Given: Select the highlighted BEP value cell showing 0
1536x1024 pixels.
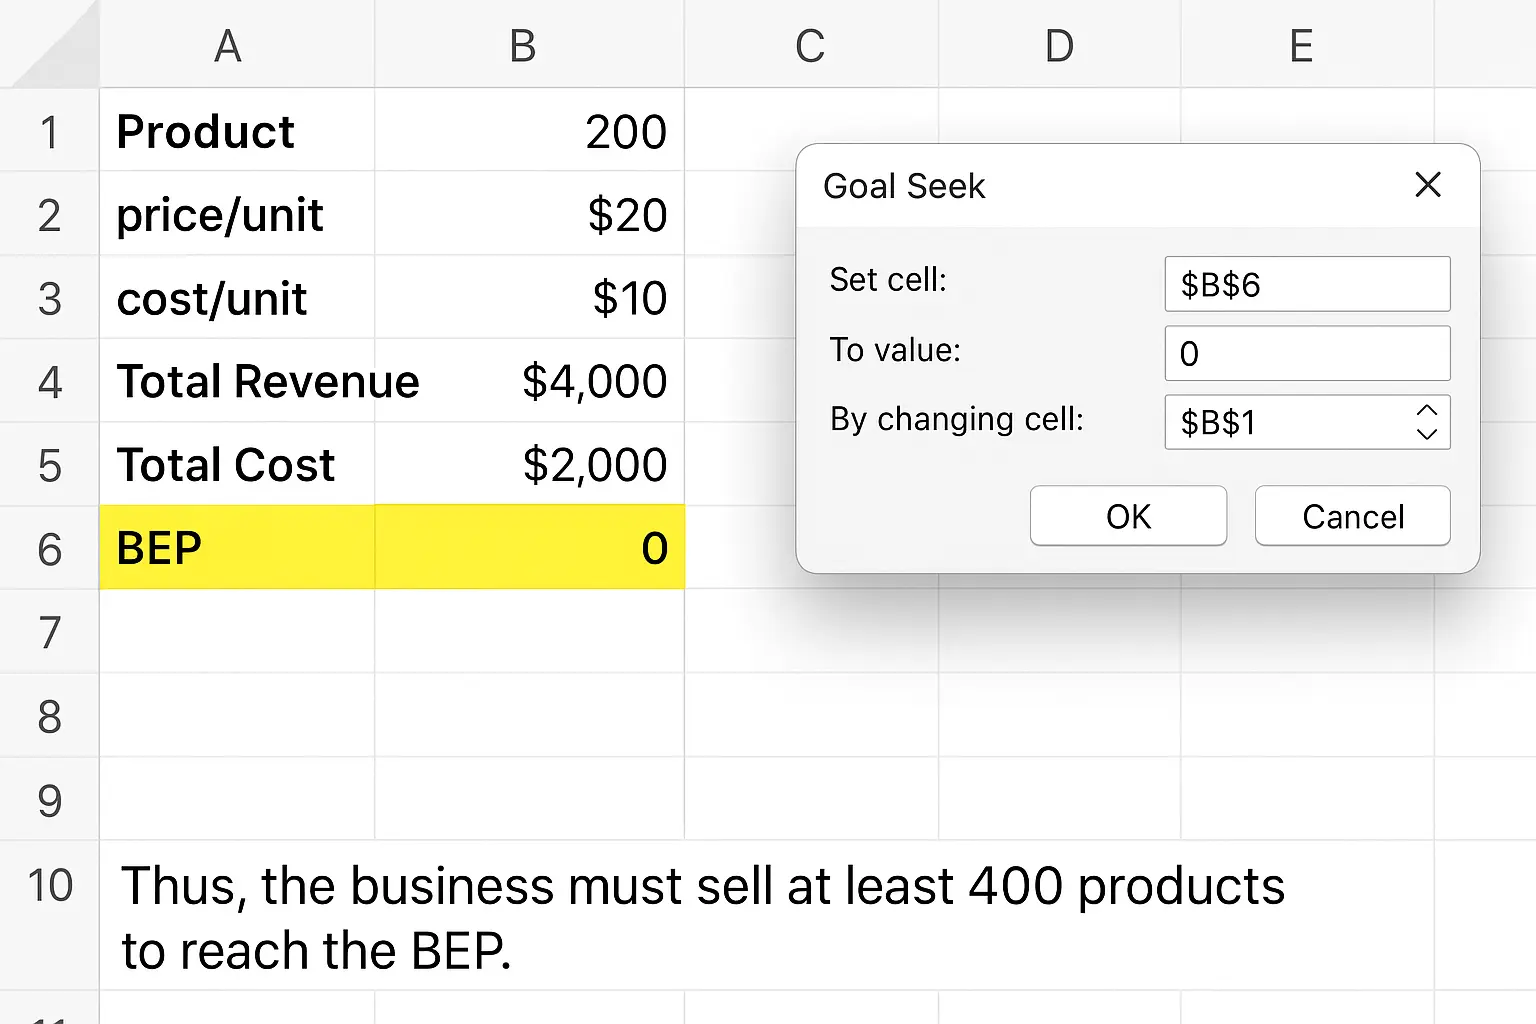Looking at the screenshot, I should point(529,548).
